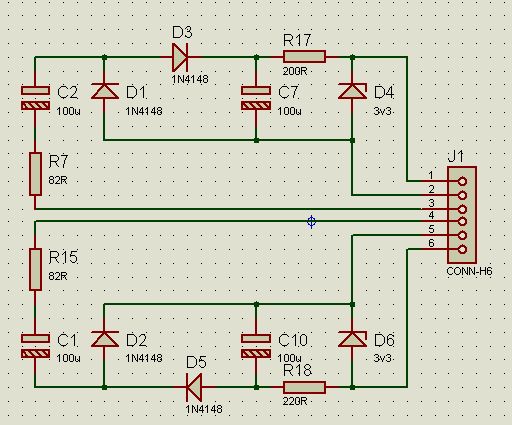
Task: Select resistor R18 body
Action: (x=304, y=388)
